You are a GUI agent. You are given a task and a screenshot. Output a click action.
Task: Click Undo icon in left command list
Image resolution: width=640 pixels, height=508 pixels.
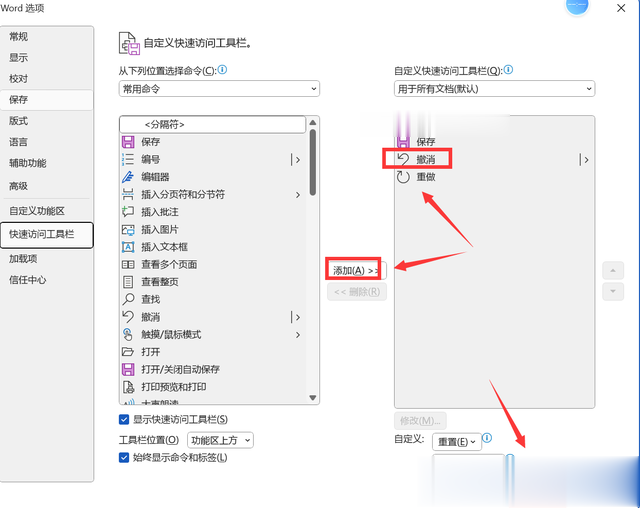[128, 317]
